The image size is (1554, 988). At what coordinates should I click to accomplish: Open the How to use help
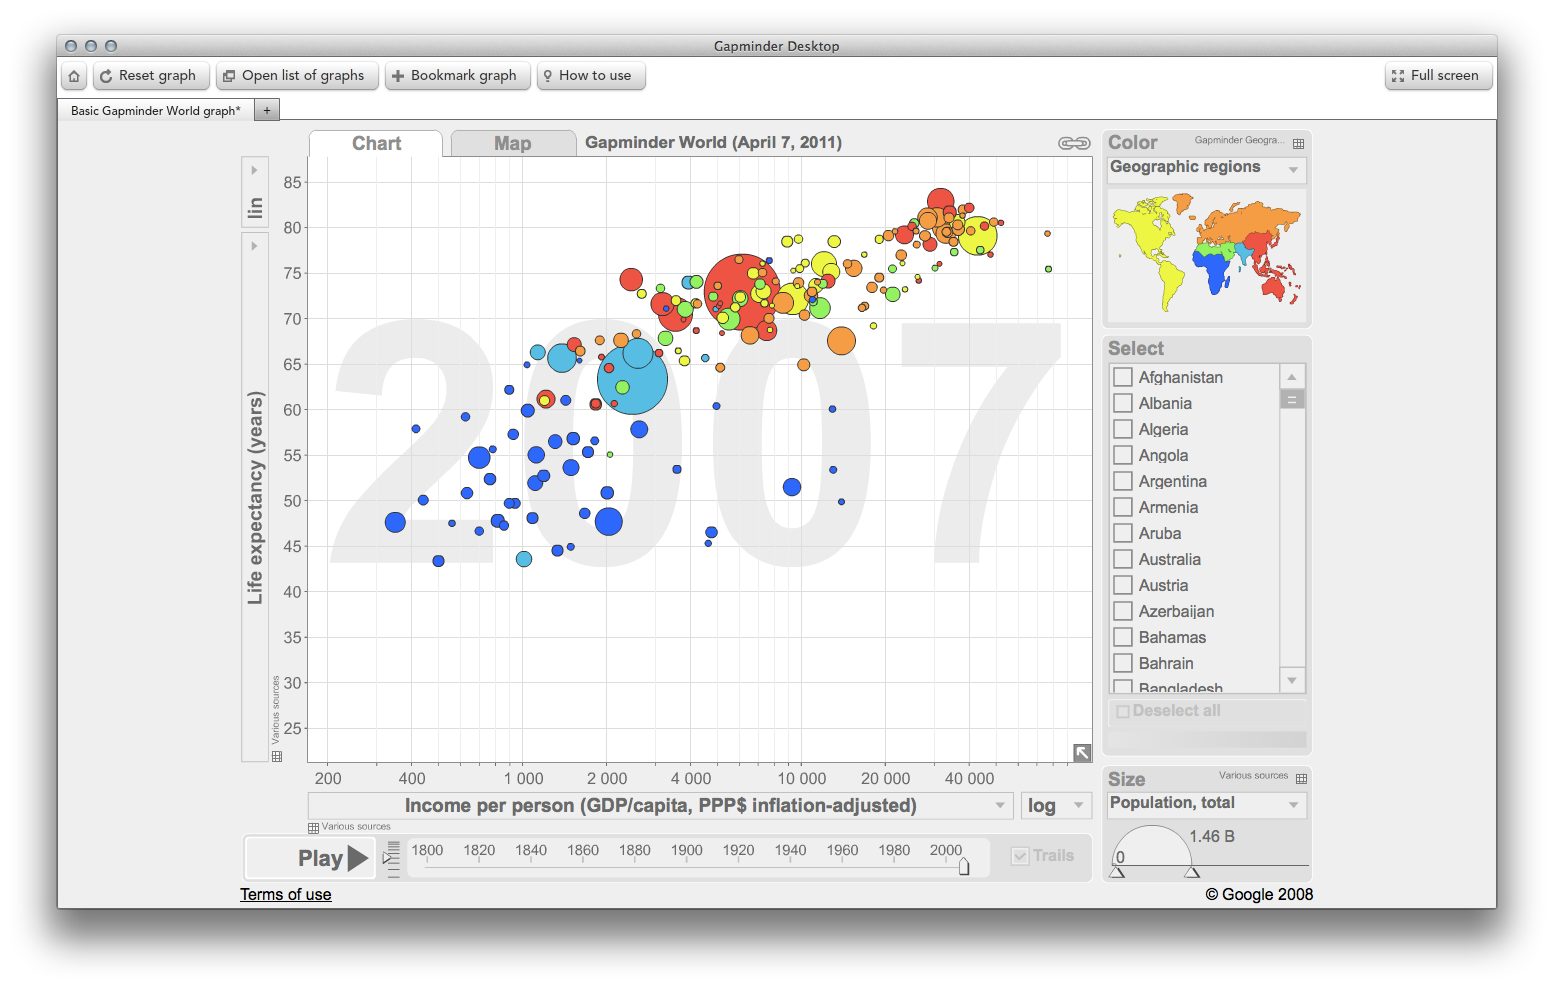(591, 76)
